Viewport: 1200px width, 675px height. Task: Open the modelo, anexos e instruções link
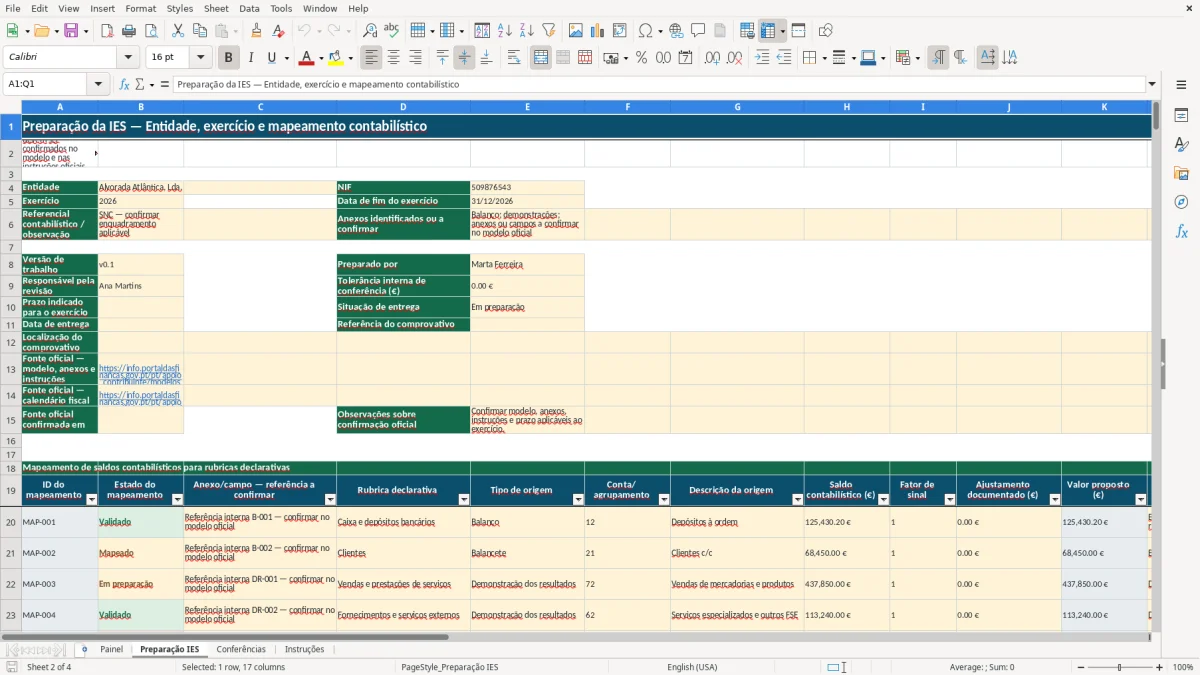click(140, 374)
